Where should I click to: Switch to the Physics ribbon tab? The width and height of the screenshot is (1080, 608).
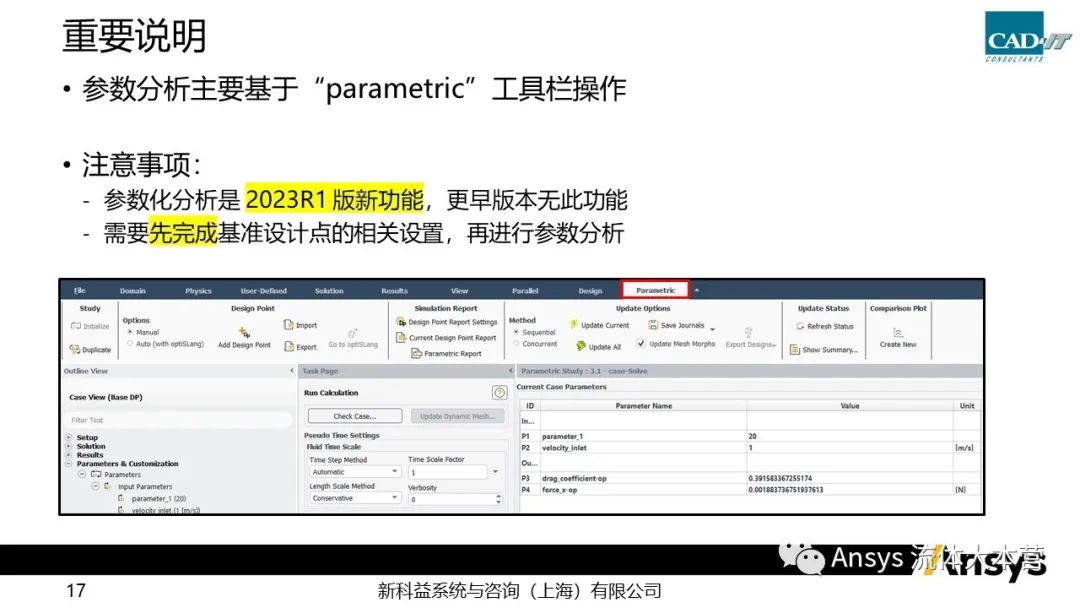[198, 291]
